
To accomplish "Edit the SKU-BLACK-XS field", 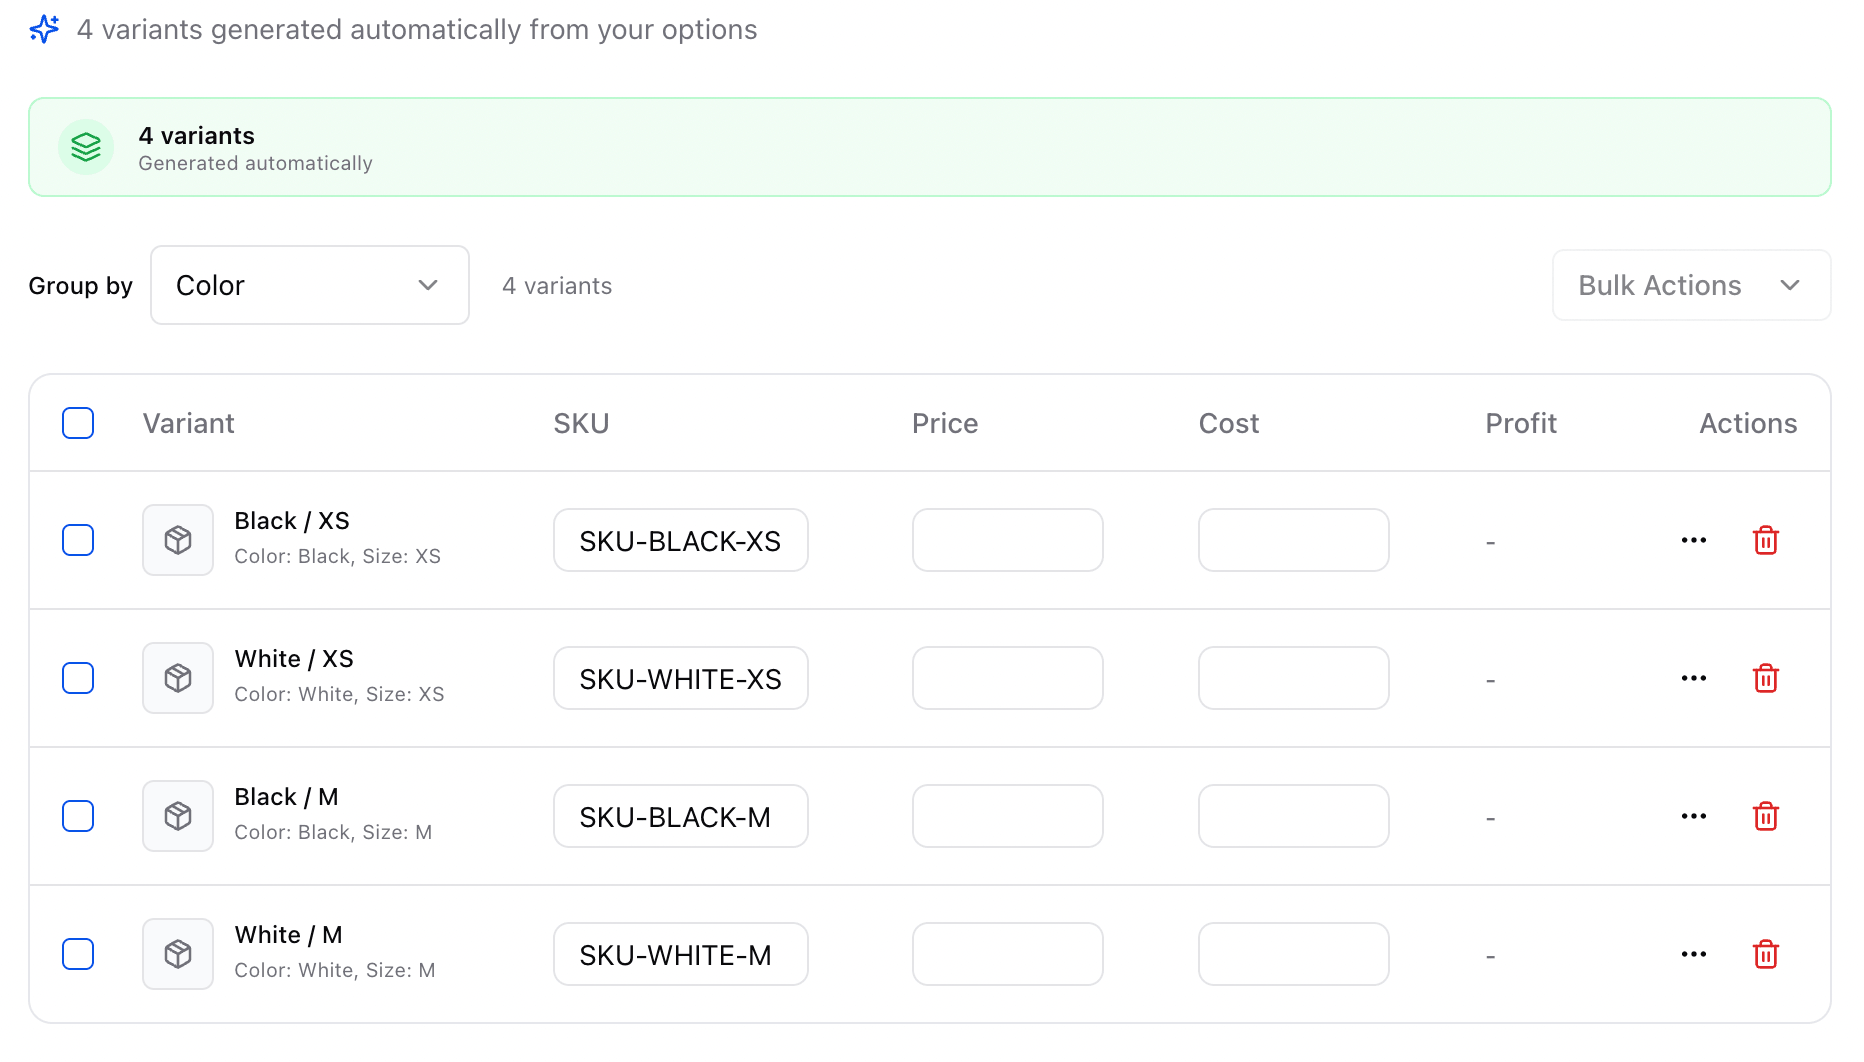I will (x=681, y=540).
